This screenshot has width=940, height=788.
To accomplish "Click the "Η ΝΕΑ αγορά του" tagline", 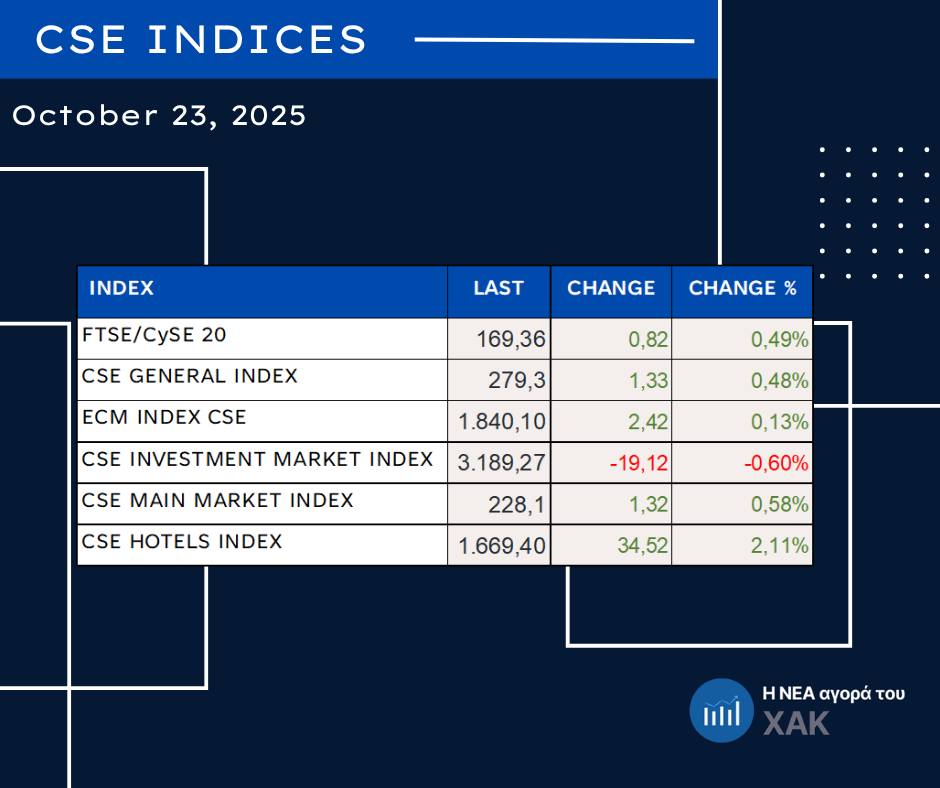I will tap(833, 693).
